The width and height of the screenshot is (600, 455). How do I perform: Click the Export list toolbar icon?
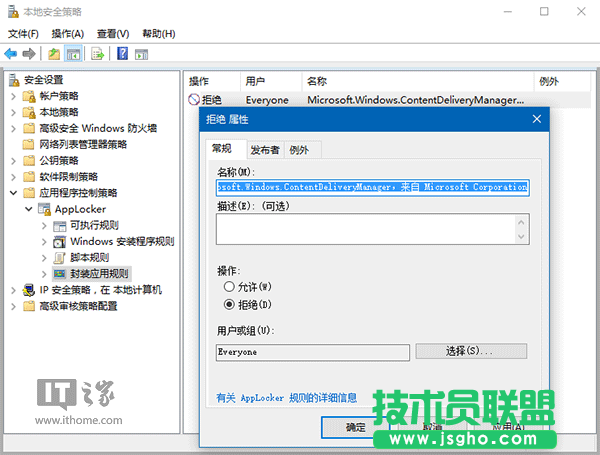click(98, 54)
